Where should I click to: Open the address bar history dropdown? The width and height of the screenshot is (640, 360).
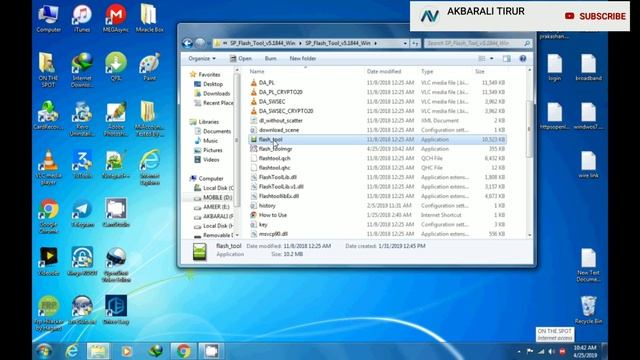[x=405, y=43]
